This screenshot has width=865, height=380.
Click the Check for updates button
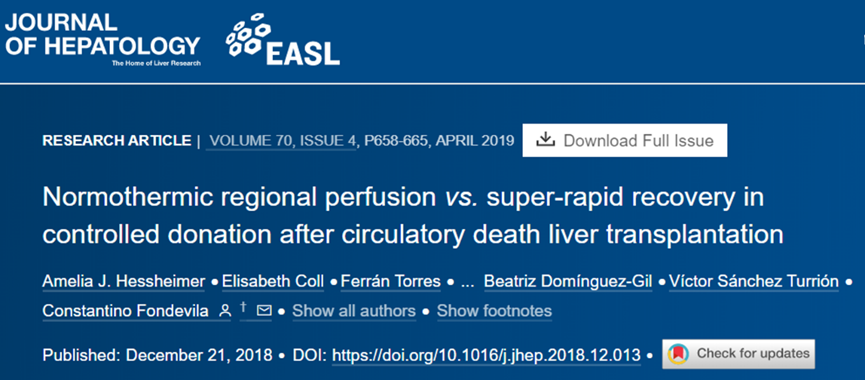(738, 354)
